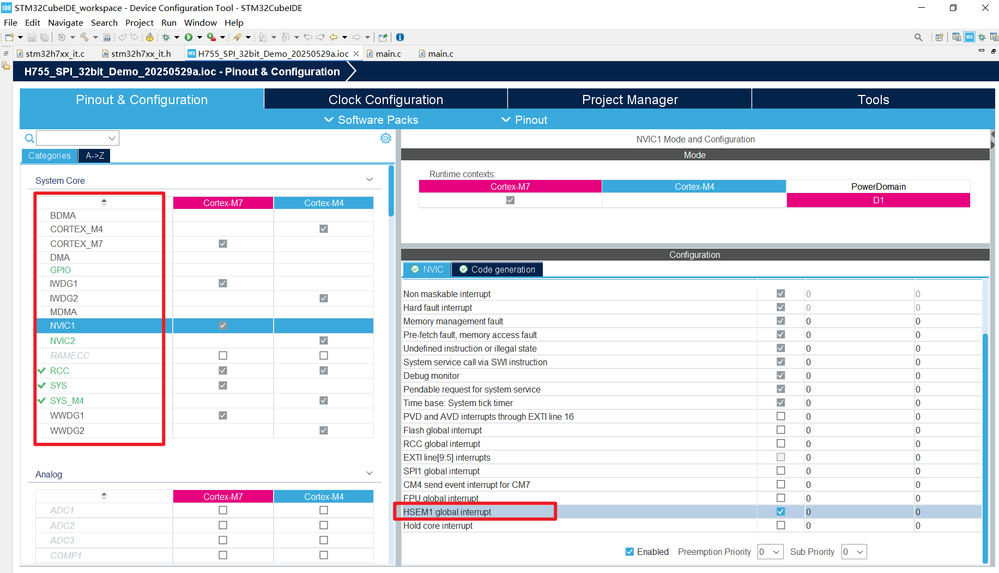Click the gear settings icon in categories panel
This screenshot has height=573, width=999.
pyautogui.click(x=385, y=138)
